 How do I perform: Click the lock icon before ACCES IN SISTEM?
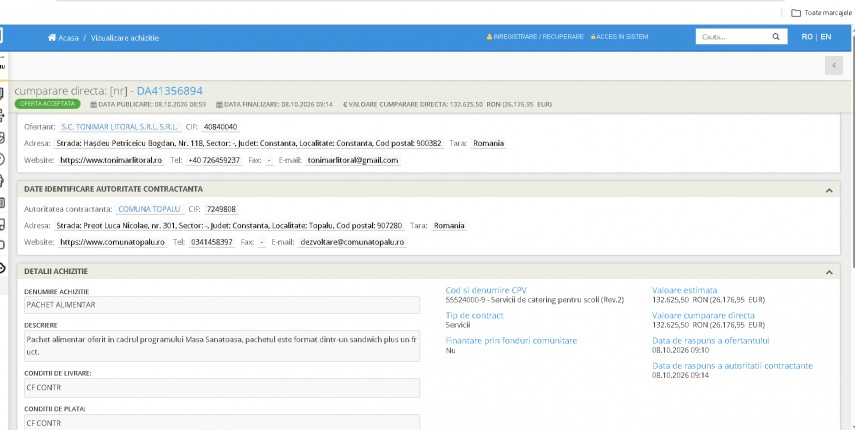(593, 37)
